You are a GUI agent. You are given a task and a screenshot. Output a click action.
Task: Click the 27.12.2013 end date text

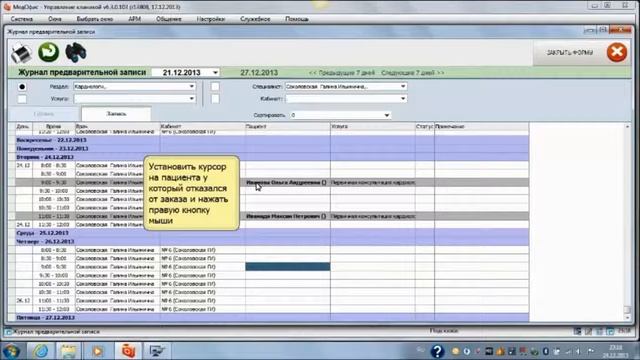pos(259,73)
